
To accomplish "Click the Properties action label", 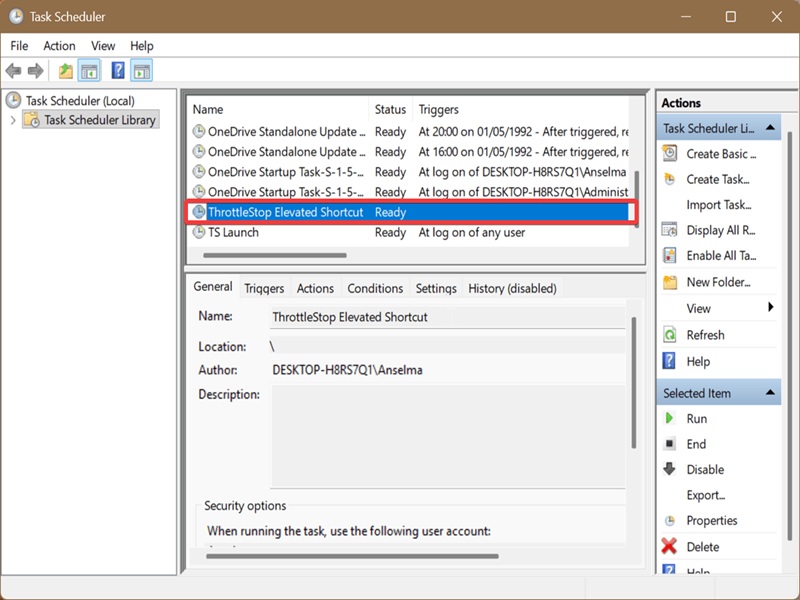I will coord(712,520).
